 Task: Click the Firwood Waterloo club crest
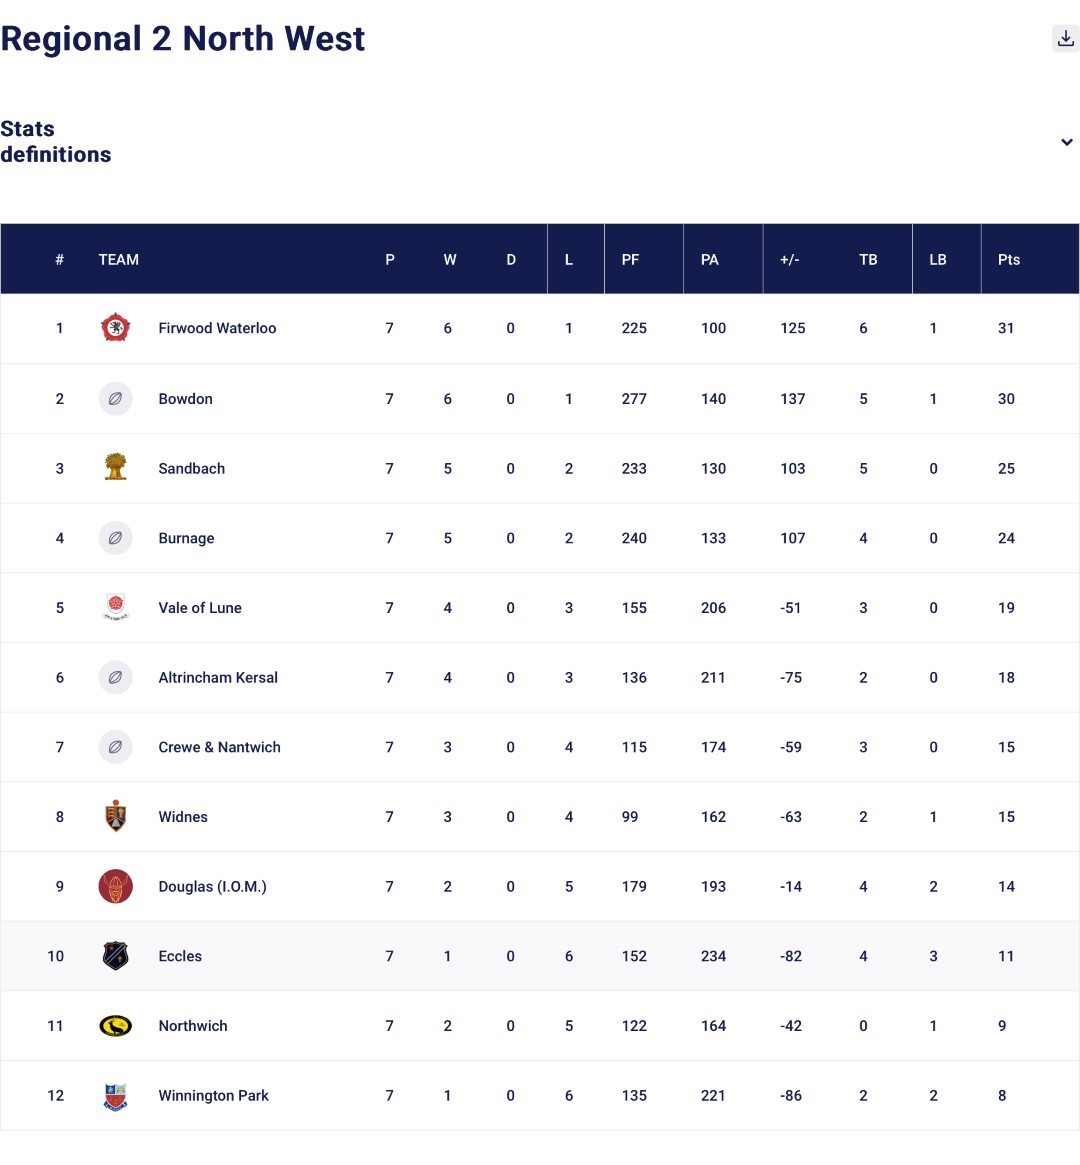pos(116,328)
